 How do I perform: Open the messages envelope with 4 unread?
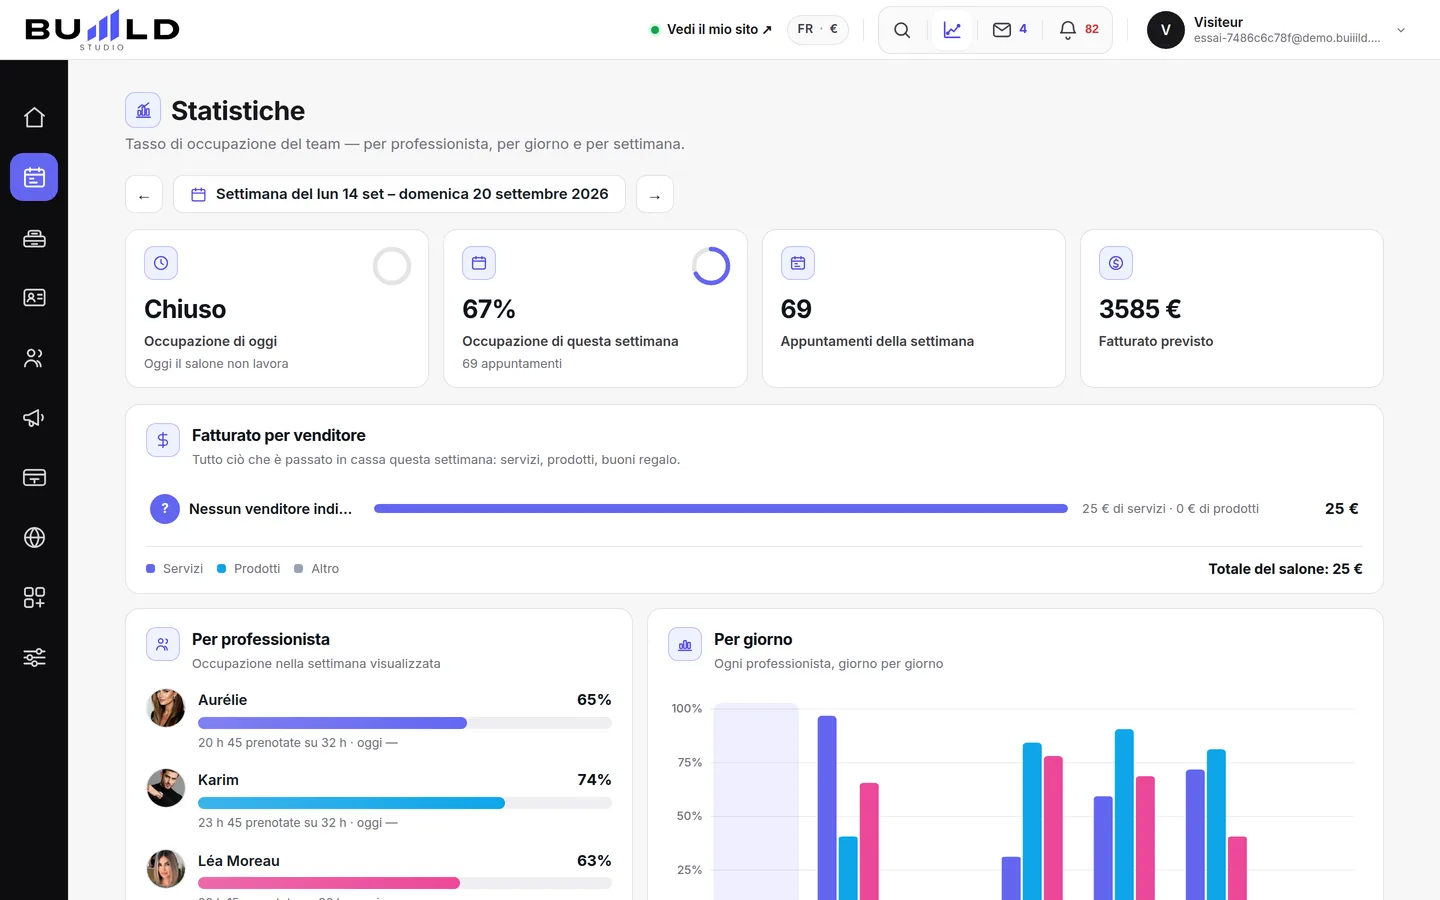click(1010, 30)
